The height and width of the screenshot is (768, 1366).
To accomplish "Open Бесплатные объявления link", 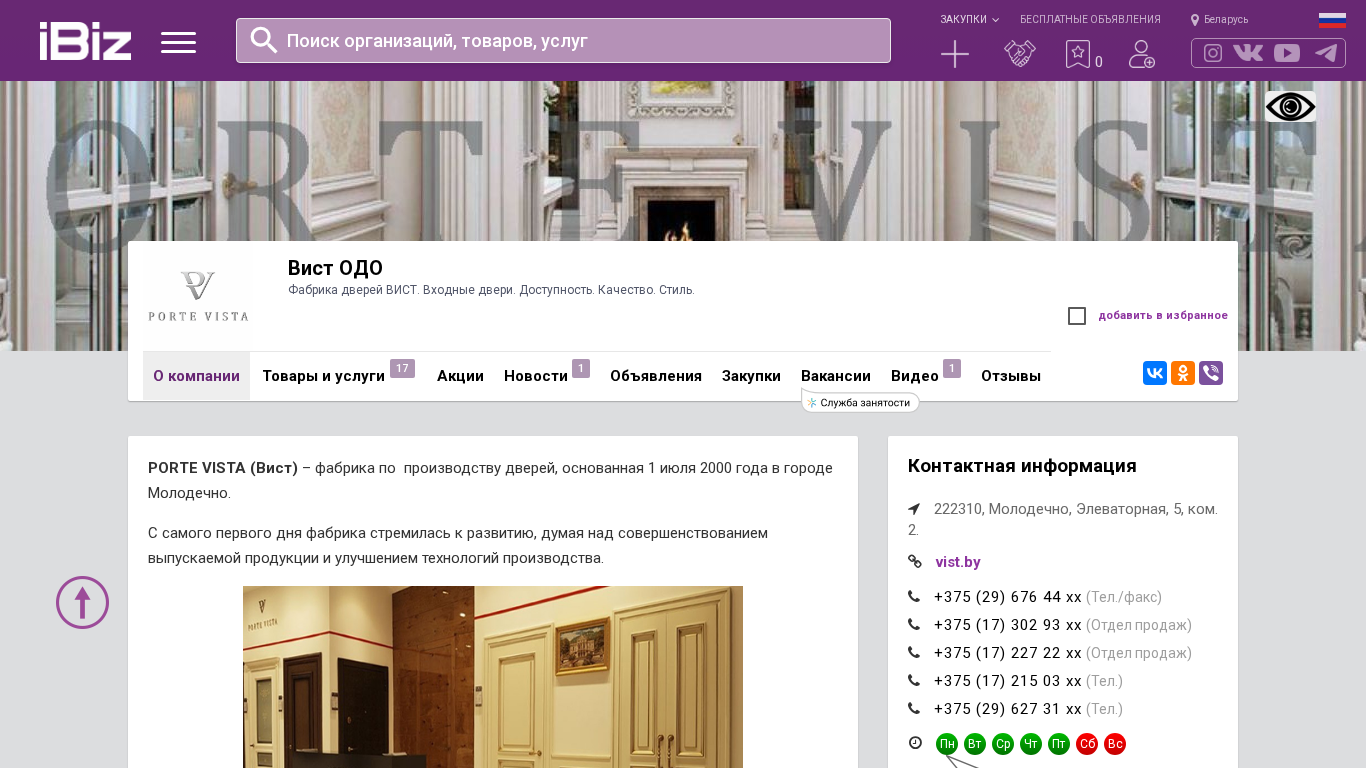I will point(1090,20).
